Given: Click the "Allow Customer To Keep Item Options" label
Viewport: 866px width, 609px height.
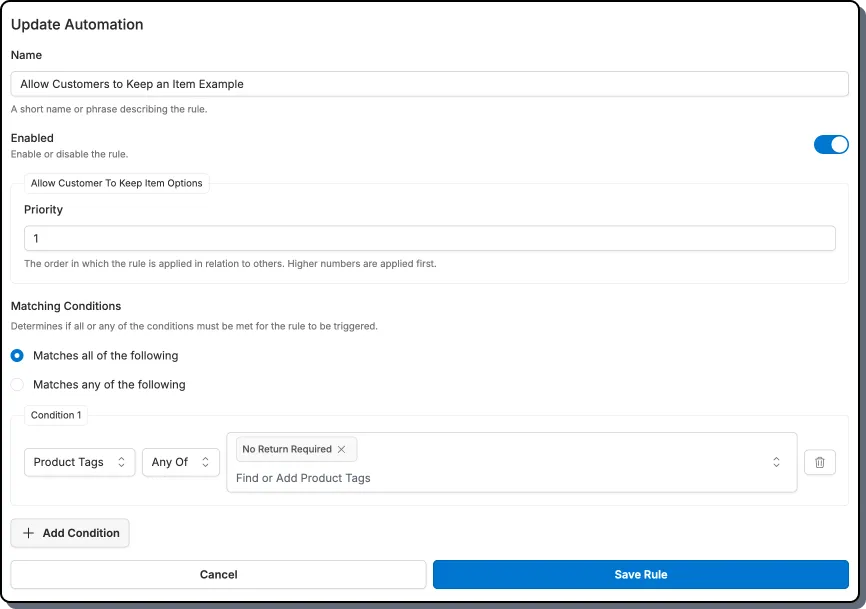Looking at the screenshot, I should (x=116, y=183).
